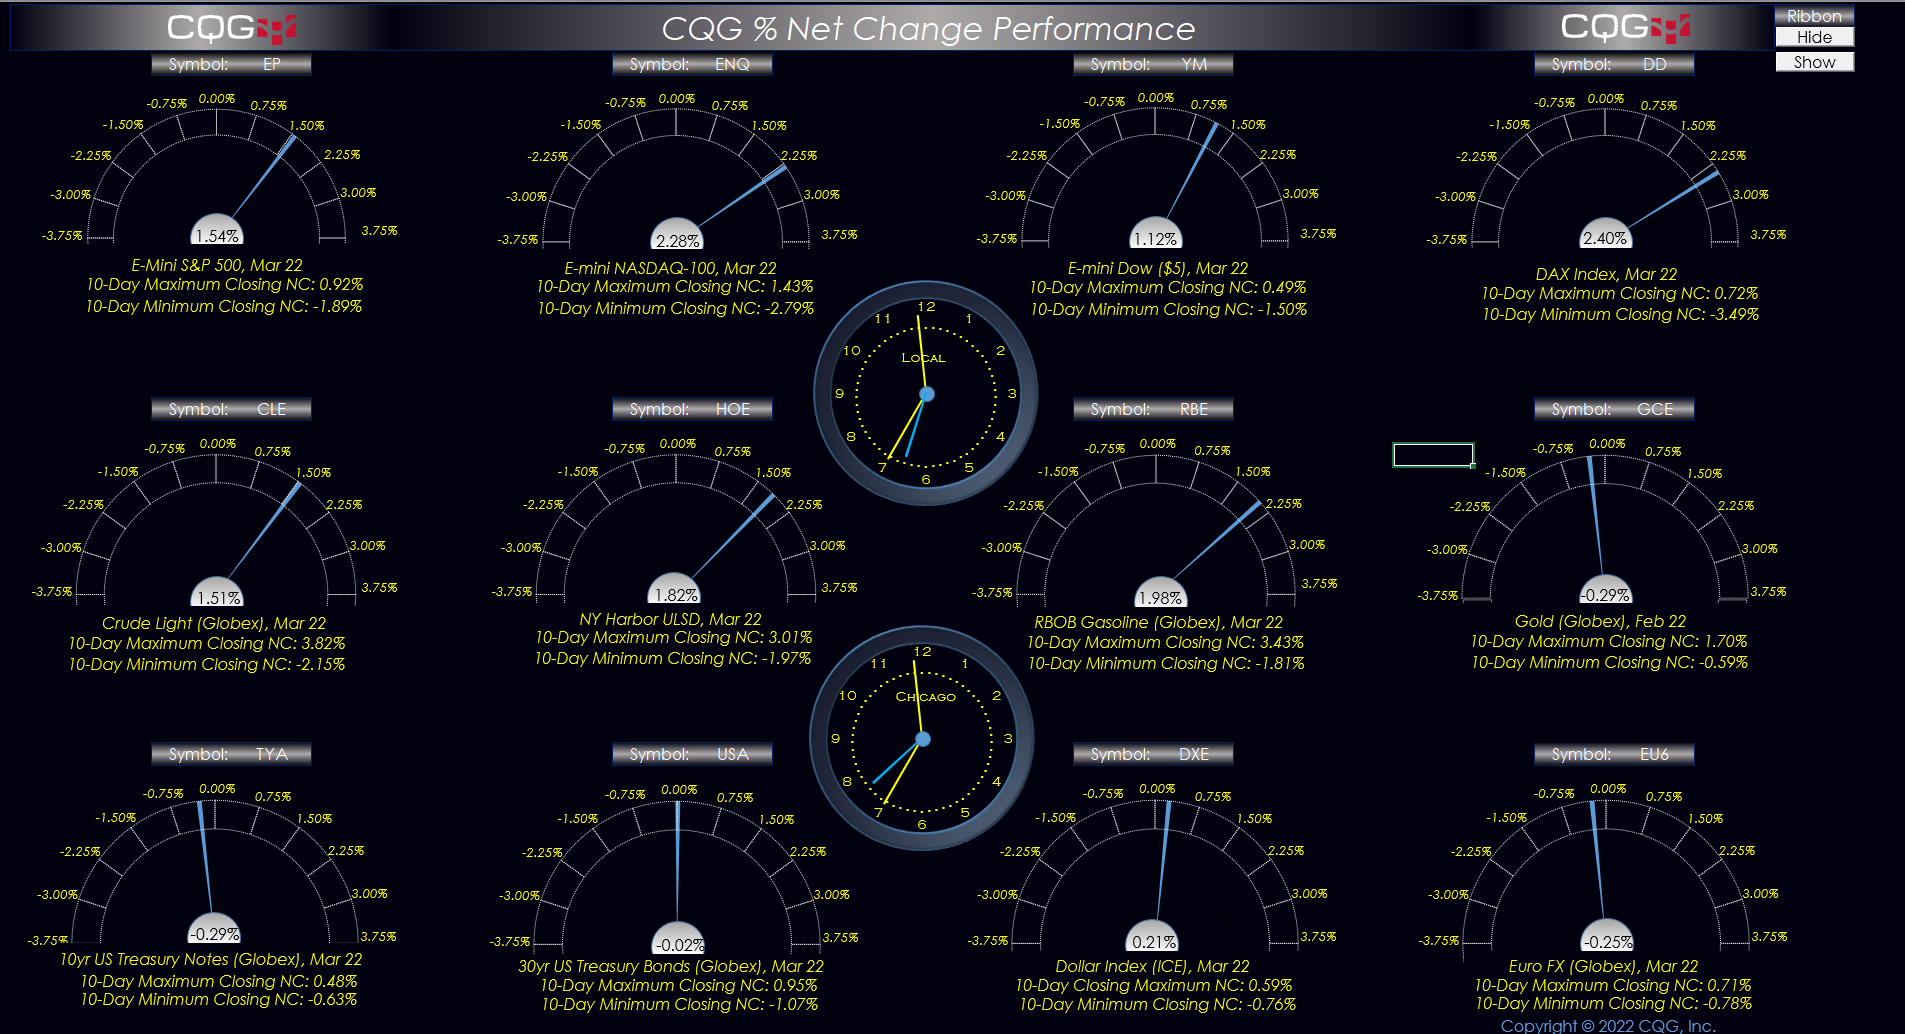Image resolution: width=1905 pixels, height=1034 pixels.
Task: Click the 1.82% value on HOE gauge
Action: [676, 594]
